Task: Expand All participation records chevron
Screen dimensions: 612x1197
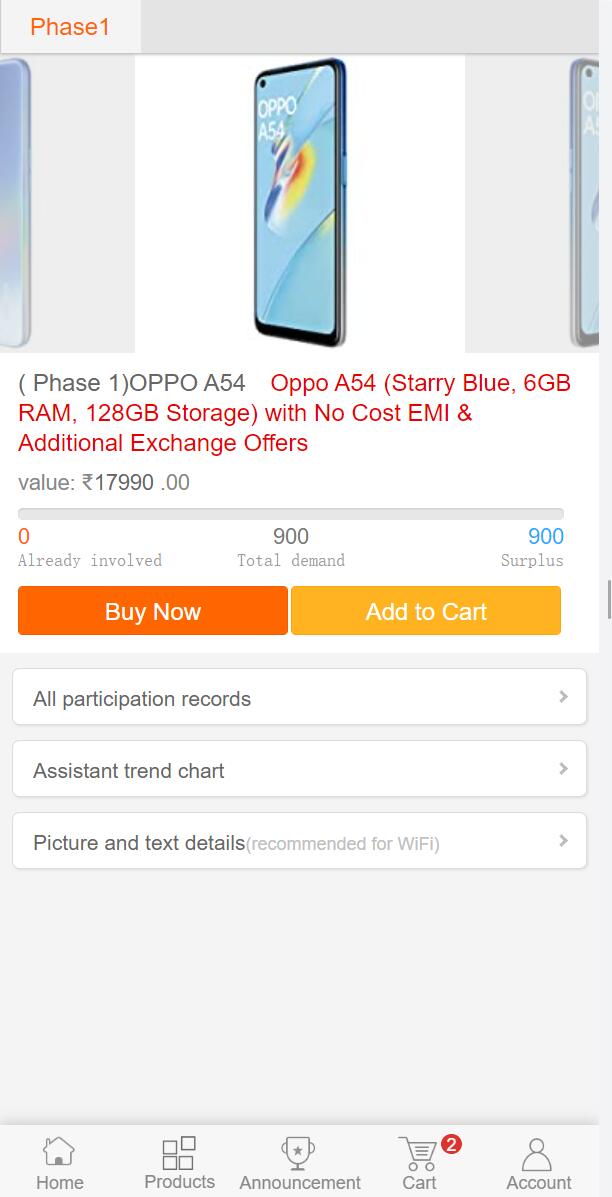Action: pyautogui.click(x=563, y=697)
